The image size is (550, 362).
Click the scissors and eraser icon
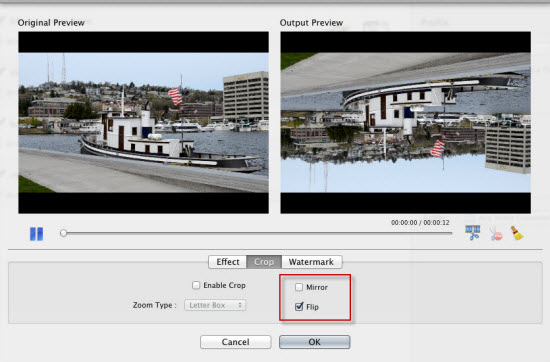pyautogui.click(x=496, y=234)
